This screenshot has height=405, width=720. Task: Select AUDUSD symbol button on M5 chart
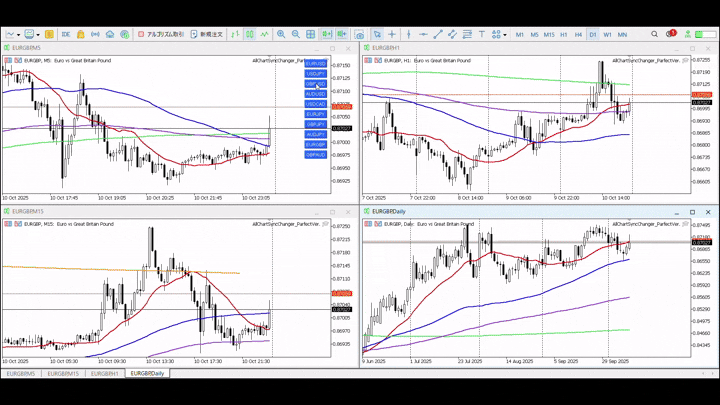pyautogui.click(x=315, y=94)
